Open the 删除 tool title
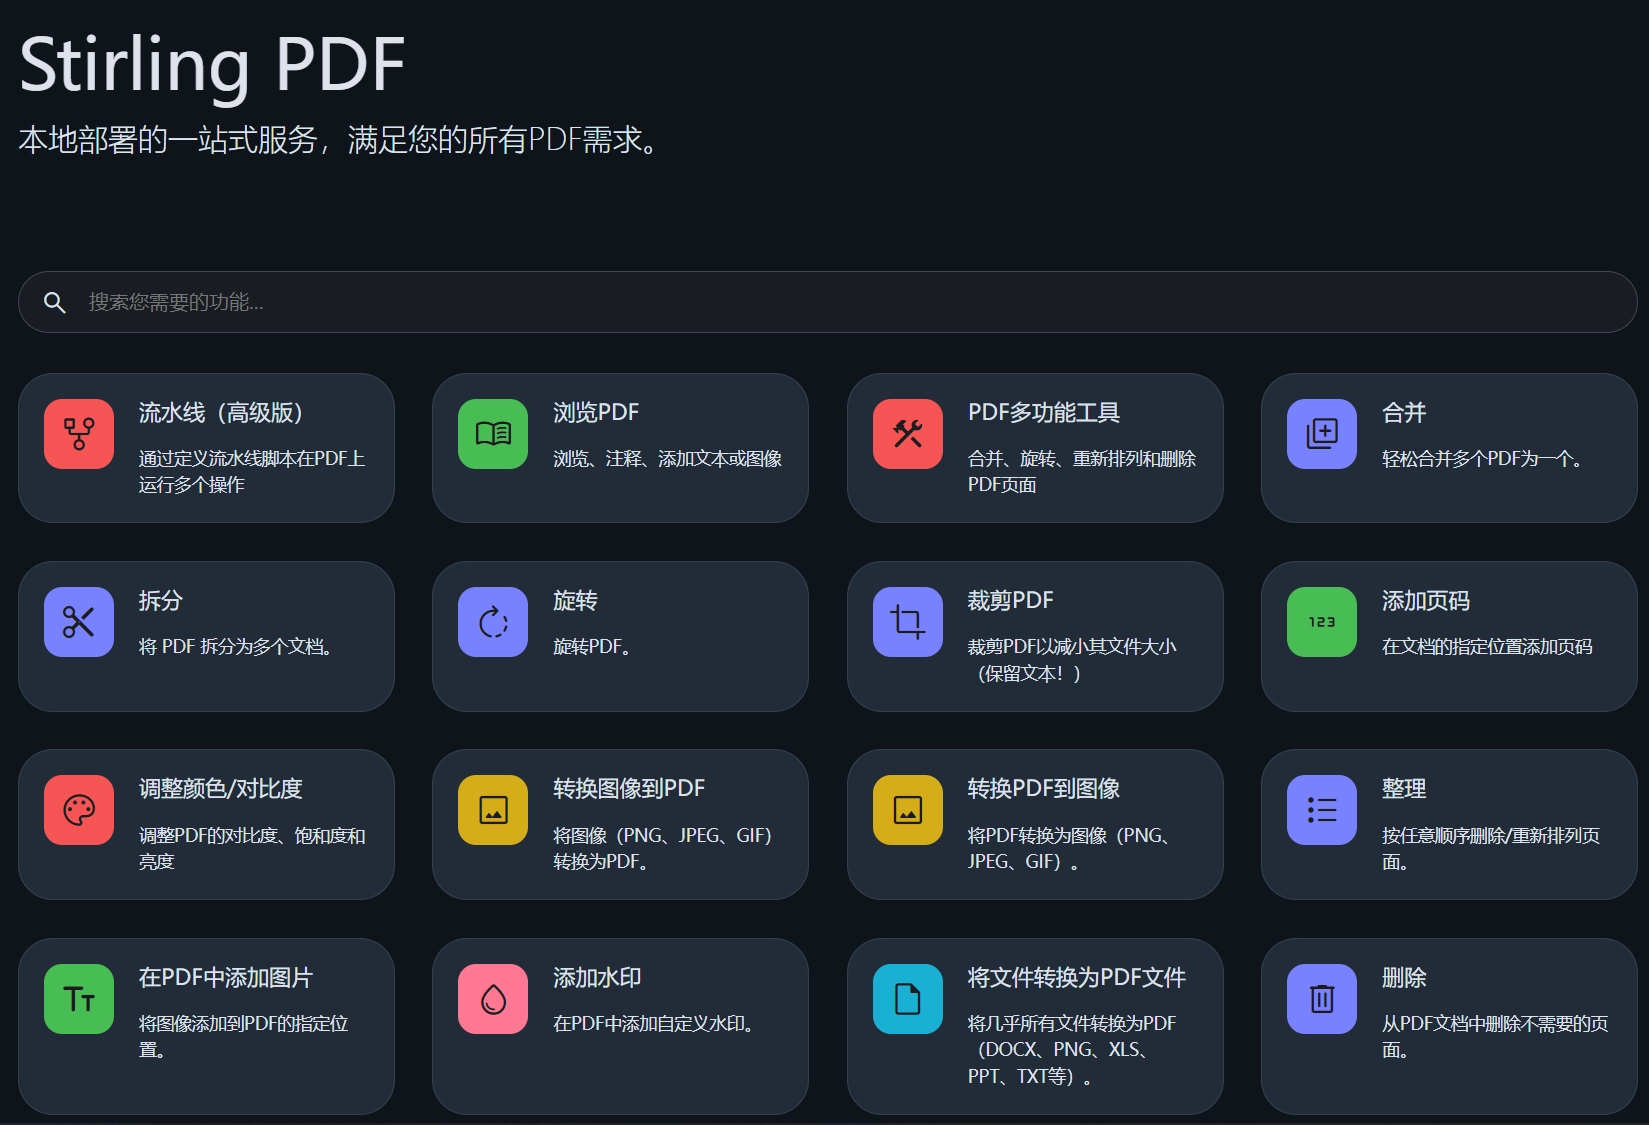 tap(1404, 978)
